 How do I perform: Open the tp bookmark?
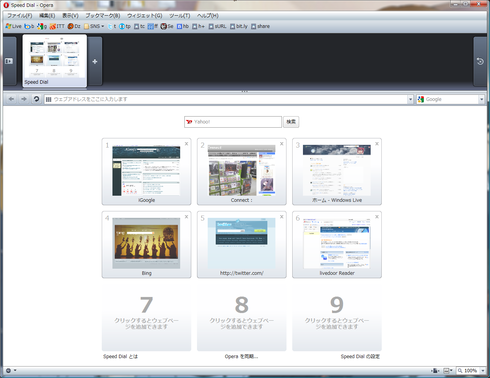[x=125, y=26]
